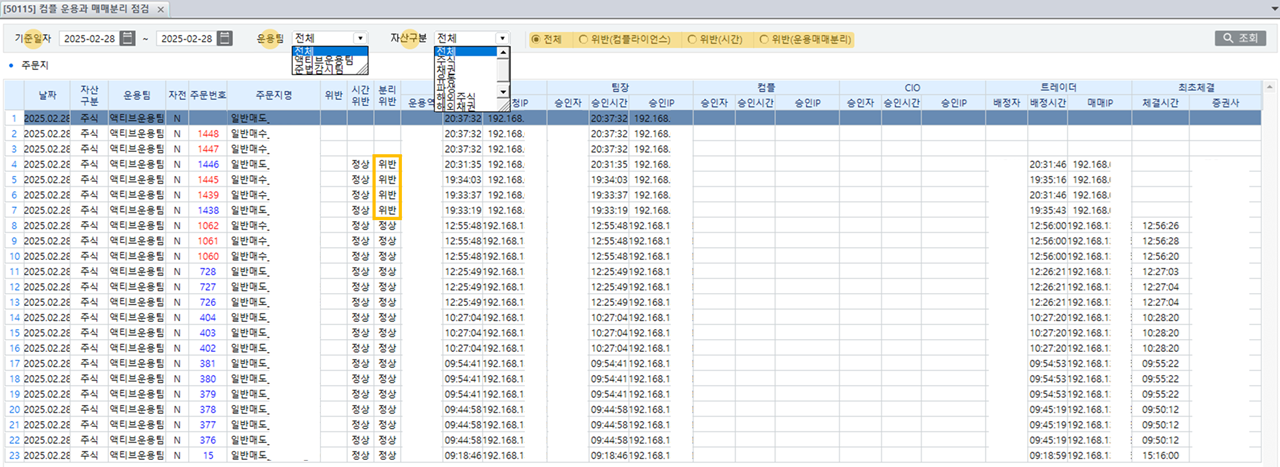The height and width of the screenshot is (467, 1280).
Task: Click 체결시간 cell 15:16:00
Action: coord(1161,455)
